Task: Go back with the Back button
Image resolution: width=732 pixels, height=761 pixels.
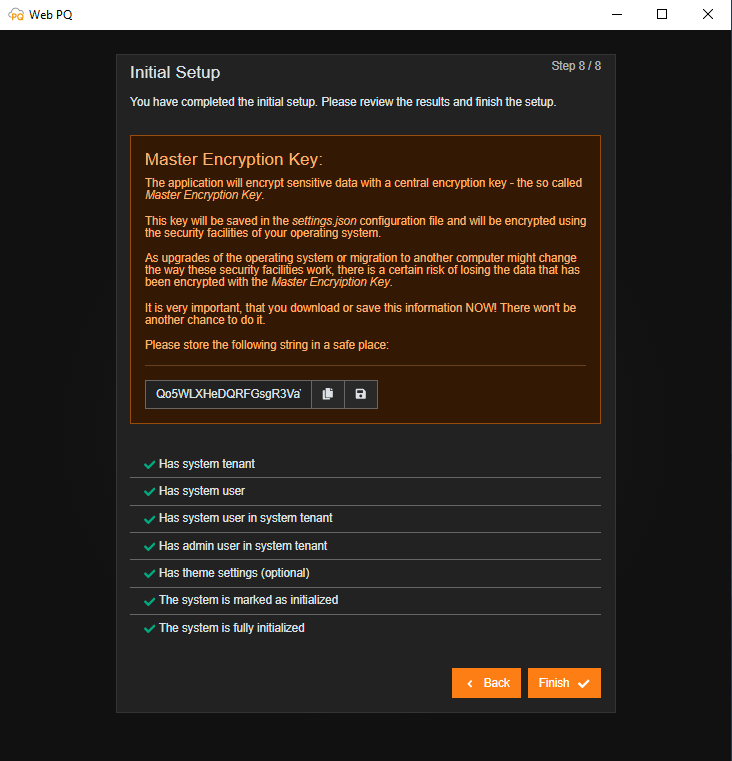Action: pyautogui.click(x=486, y=683)
